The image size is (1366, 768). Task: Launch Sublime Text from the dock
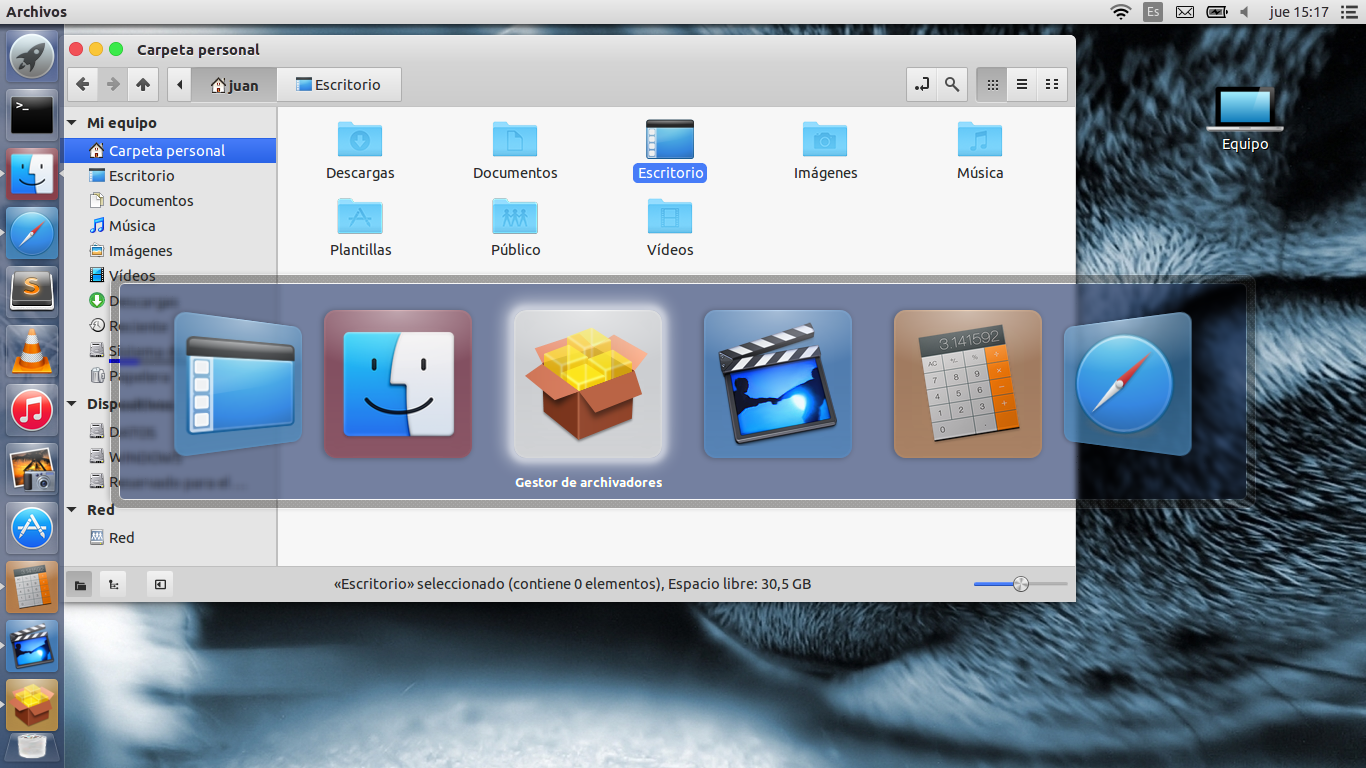(32, 291)
